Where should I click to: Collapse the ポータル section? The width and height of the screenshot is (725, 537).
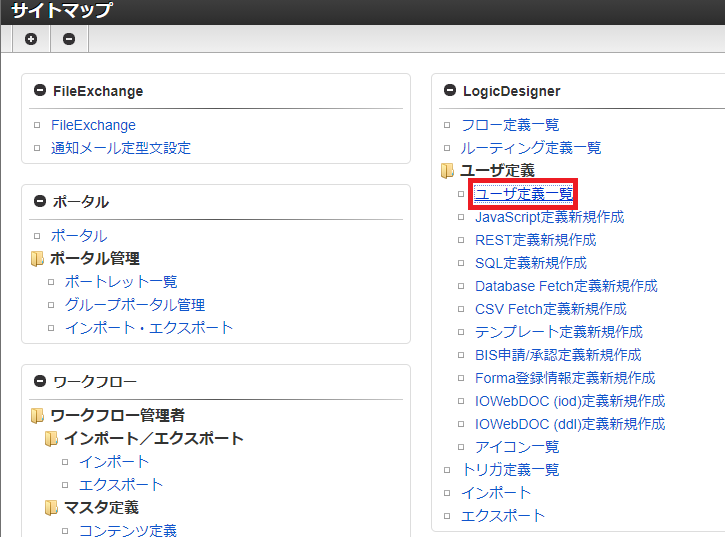tap(40, 201)
